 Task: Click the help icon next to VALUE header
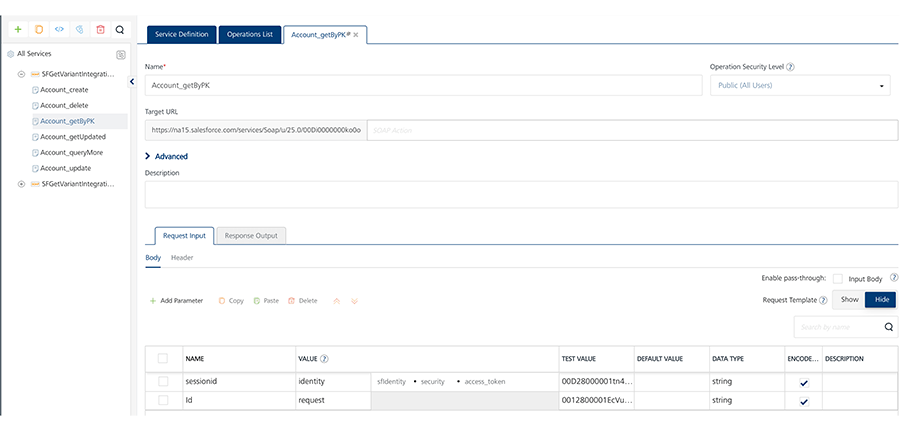click(x=324, y=358)
